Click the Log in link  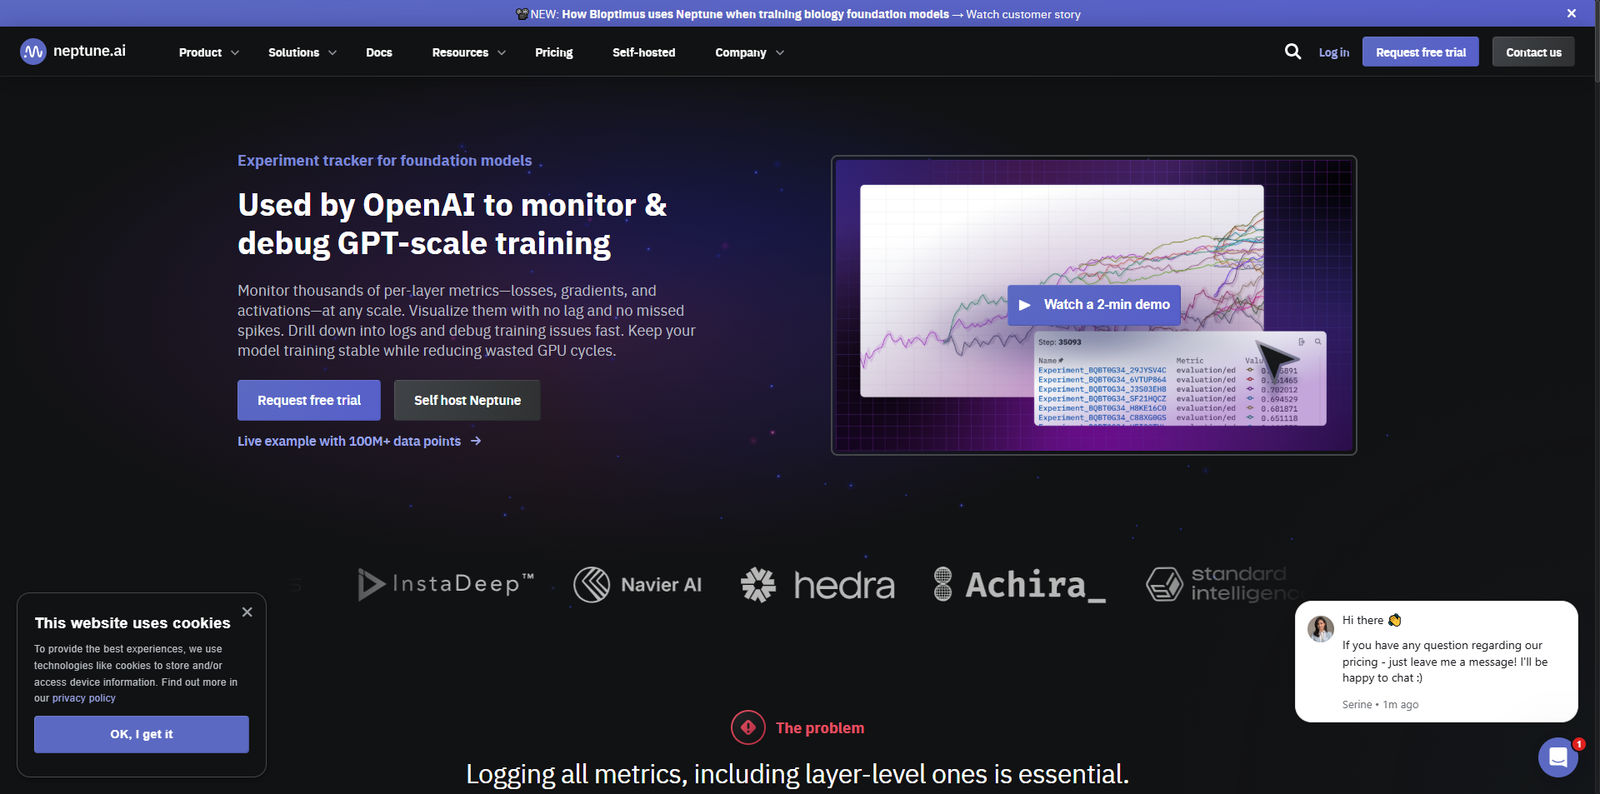pyautogui.click(x=1334, y=52)
